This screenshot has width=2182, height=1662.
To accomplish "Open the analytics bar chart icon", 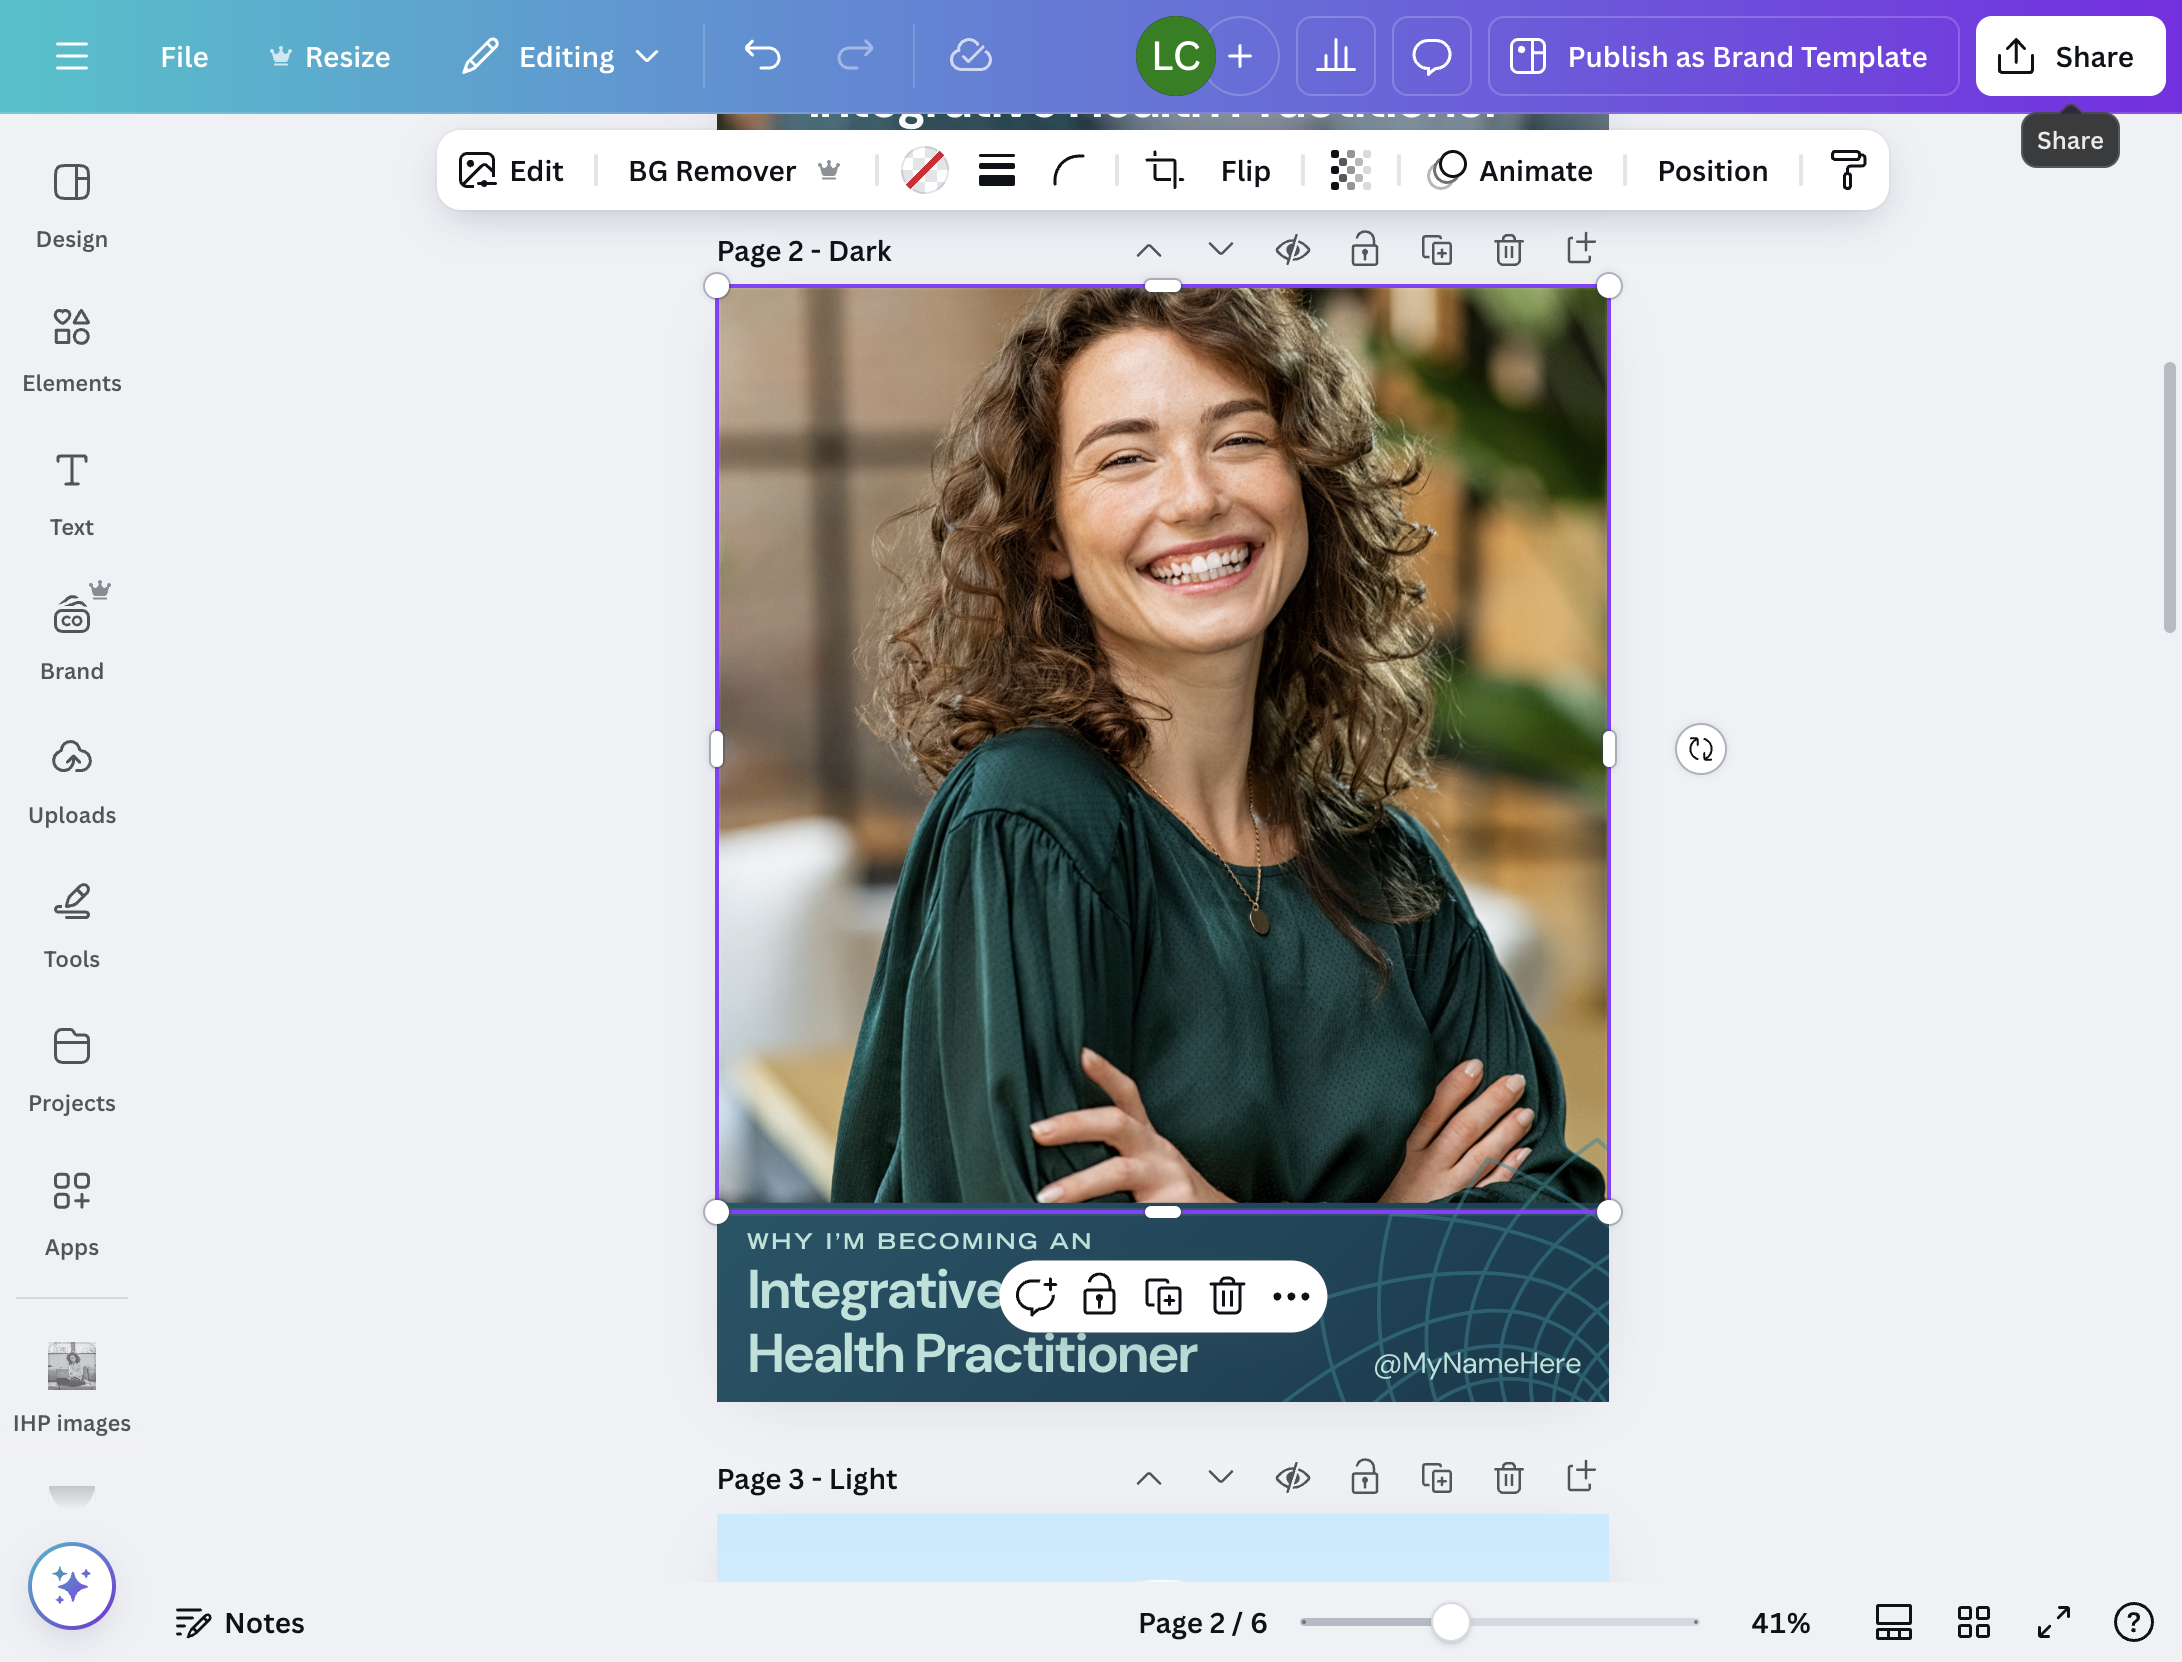I will click(x=1335, y=56).
